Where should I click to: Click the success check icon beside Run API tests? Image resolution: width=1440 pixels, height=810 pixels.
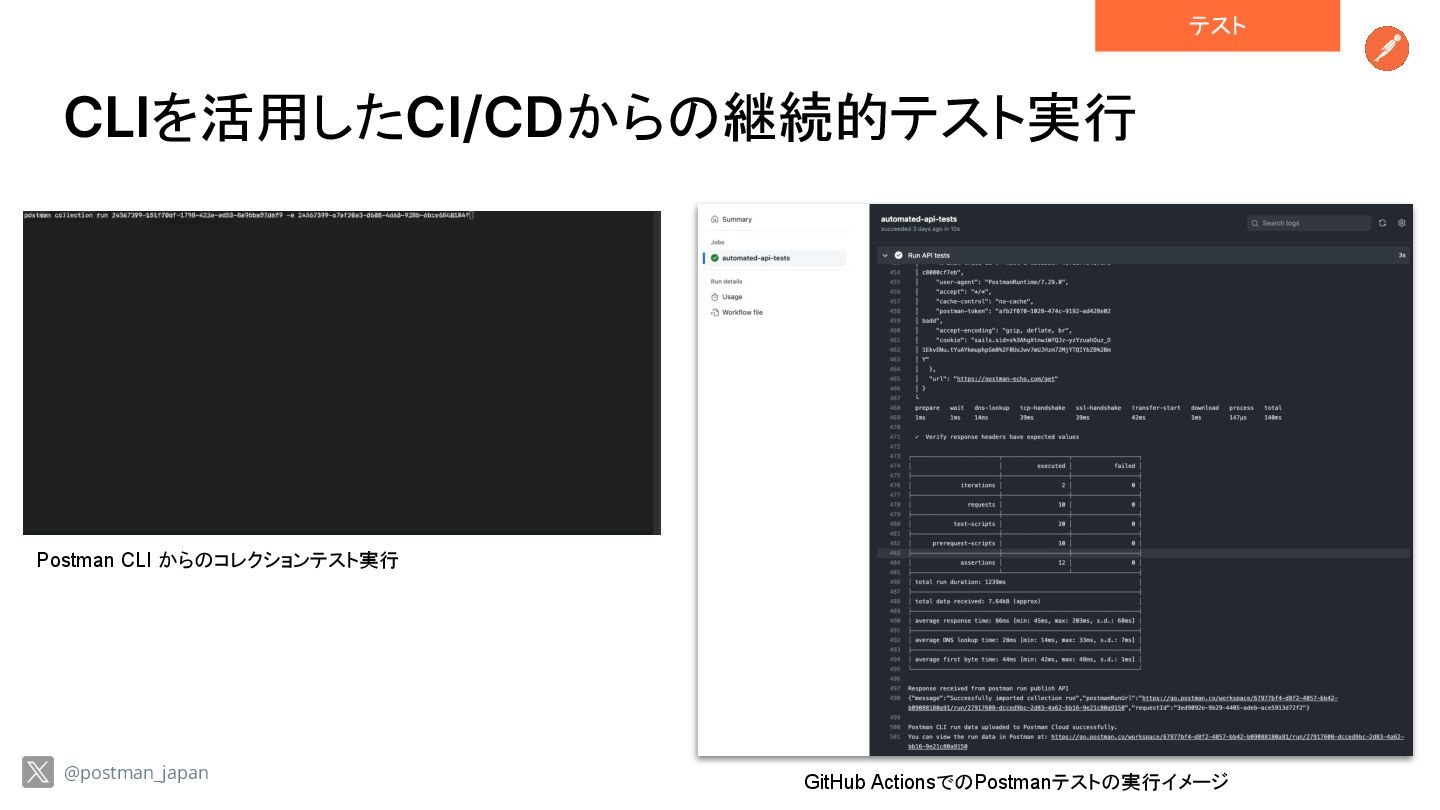pyautogui.click(x=899, y=256)
